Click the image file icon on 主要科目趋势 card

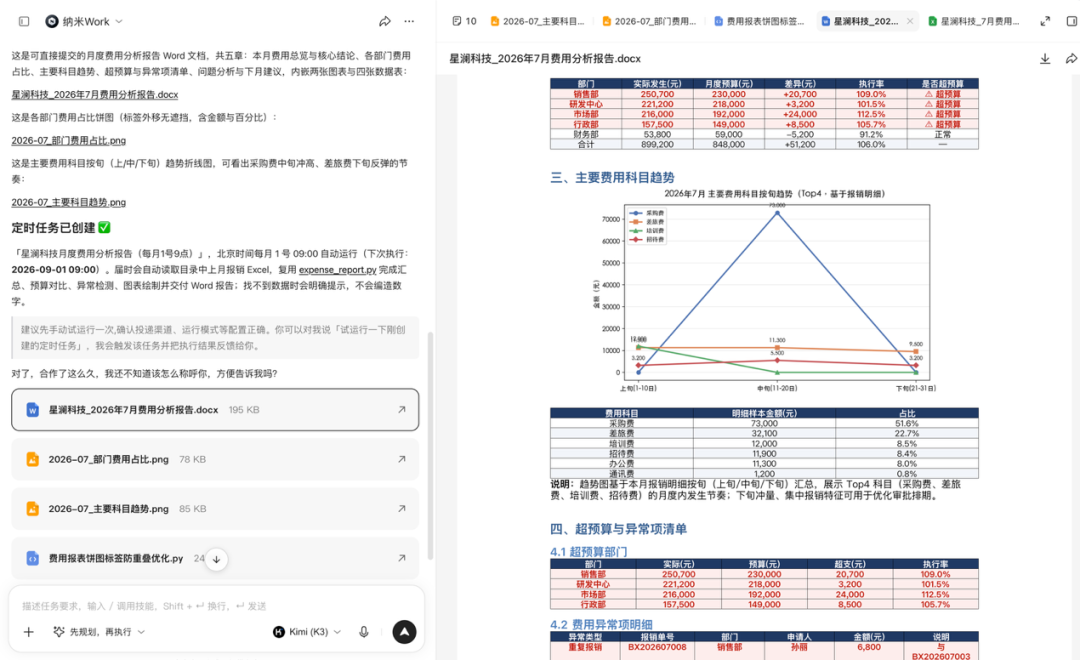coord(32,509)
